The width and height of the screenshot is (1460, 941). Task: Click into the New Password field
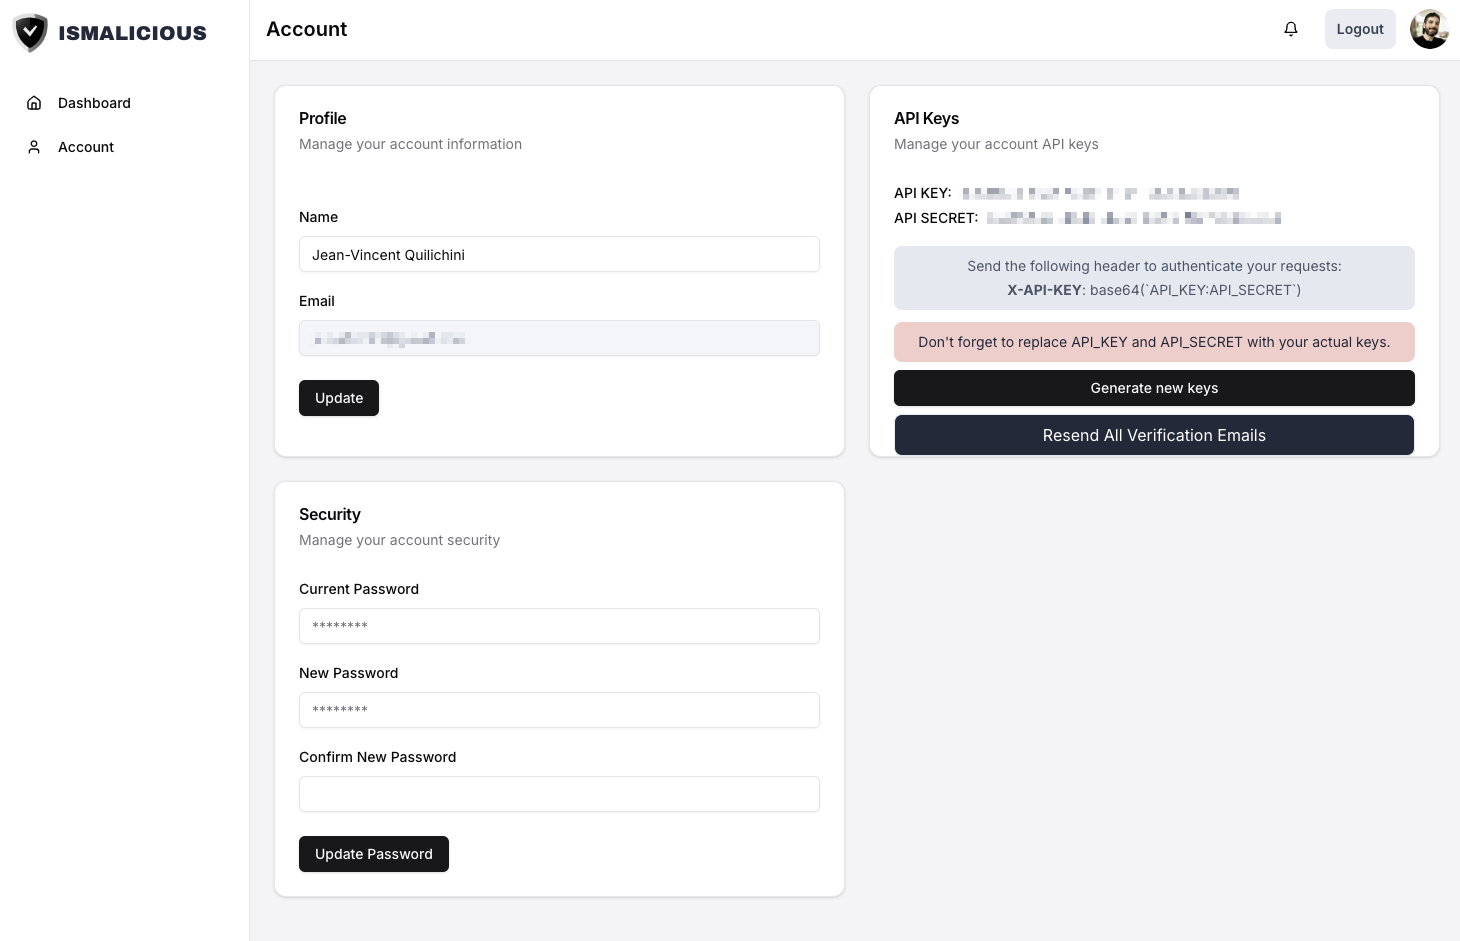pyautogui.click(x=559, y=710)
